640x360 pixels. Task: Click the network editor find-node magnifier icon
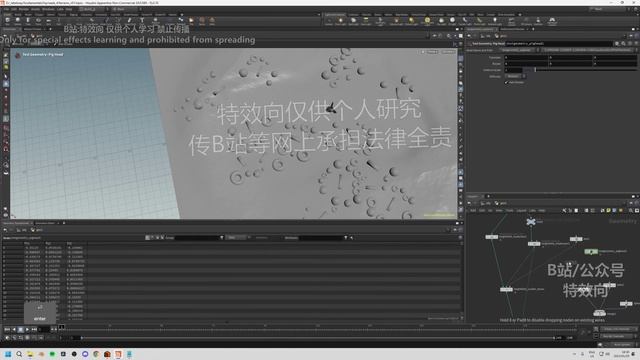coord(631,210)
